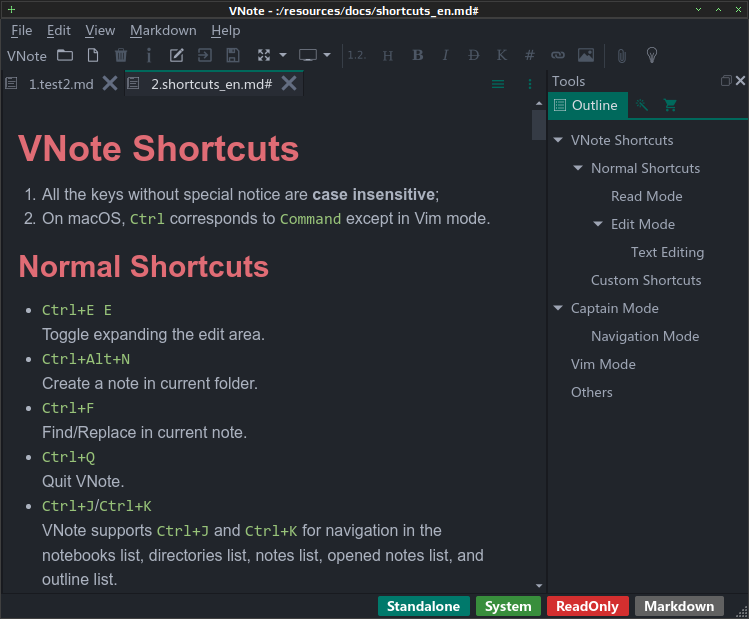Open the opened notes list icon

(498, 84)
